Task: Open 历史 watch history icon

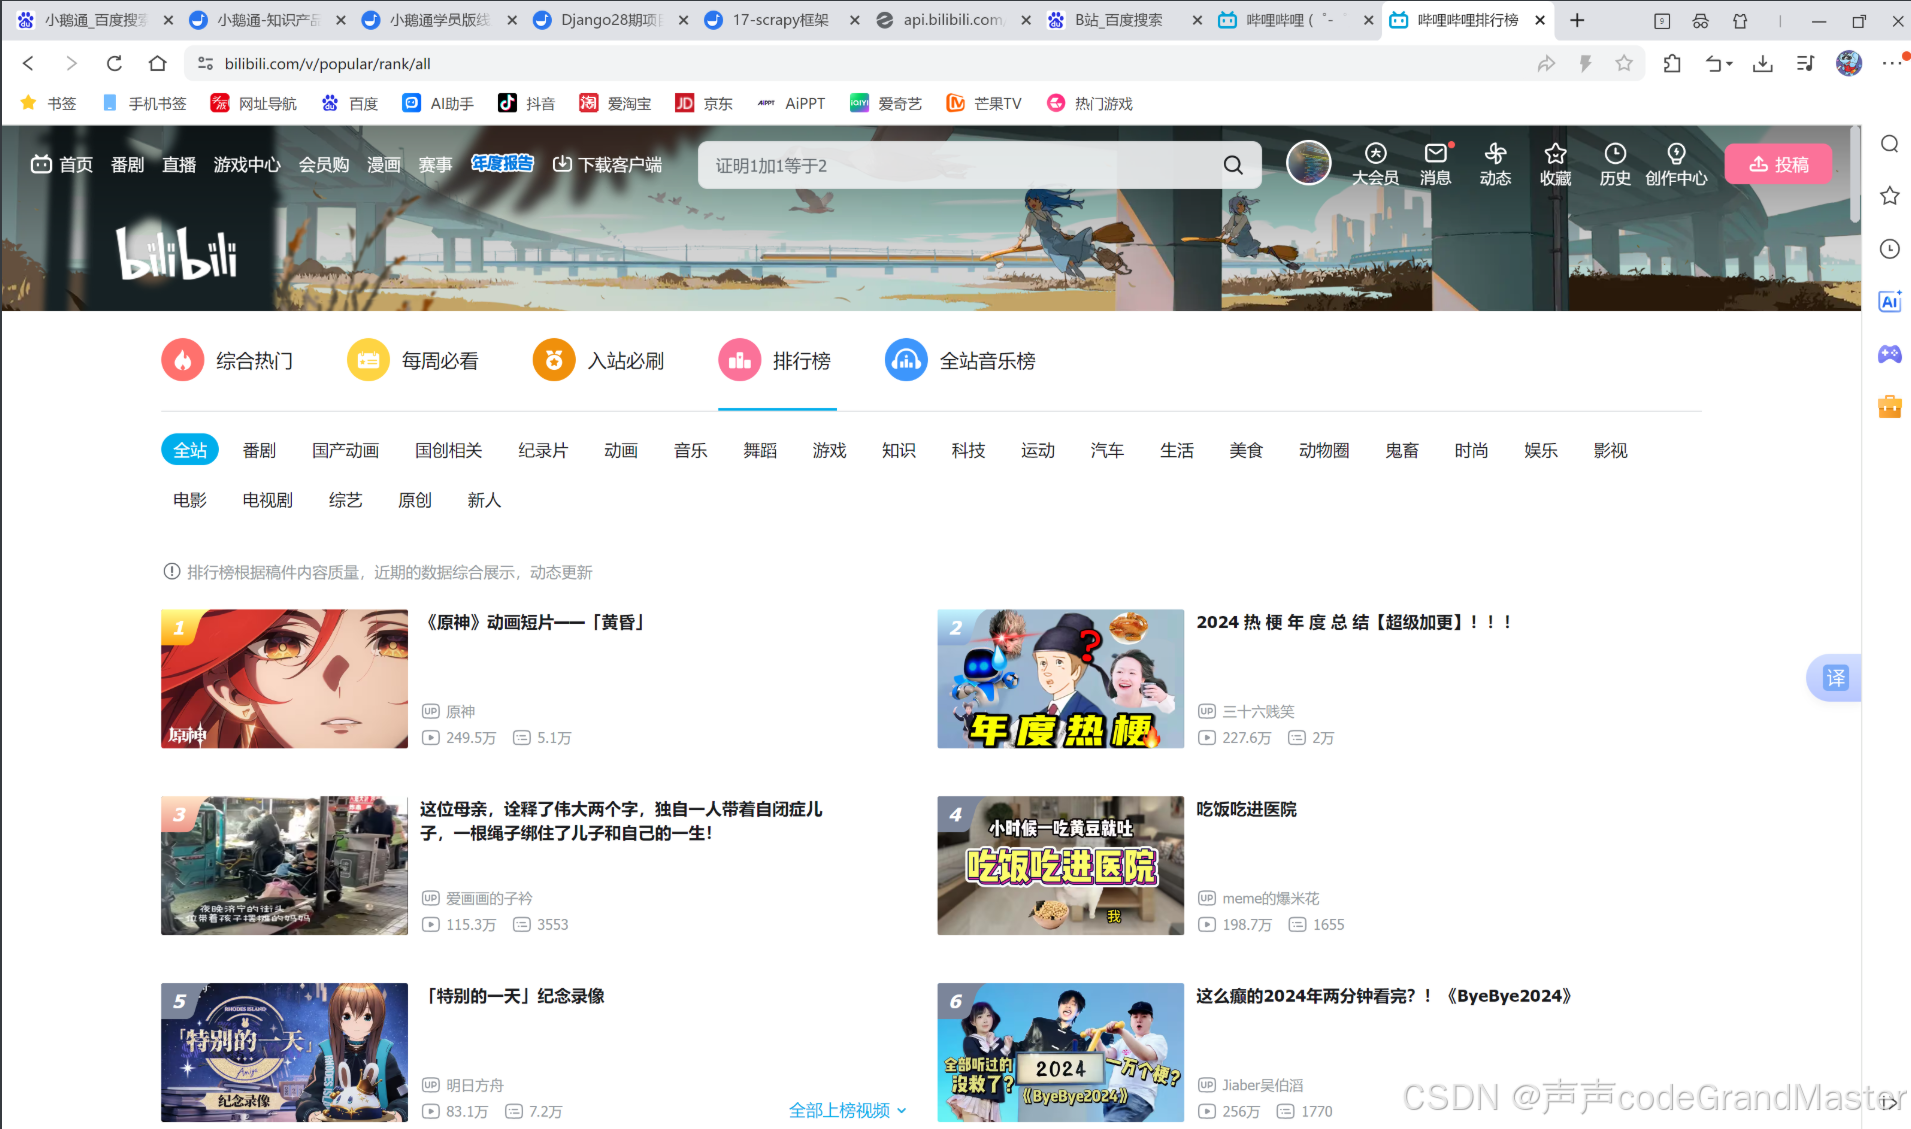Action: pyautogui.click(x=1615, y=164)
